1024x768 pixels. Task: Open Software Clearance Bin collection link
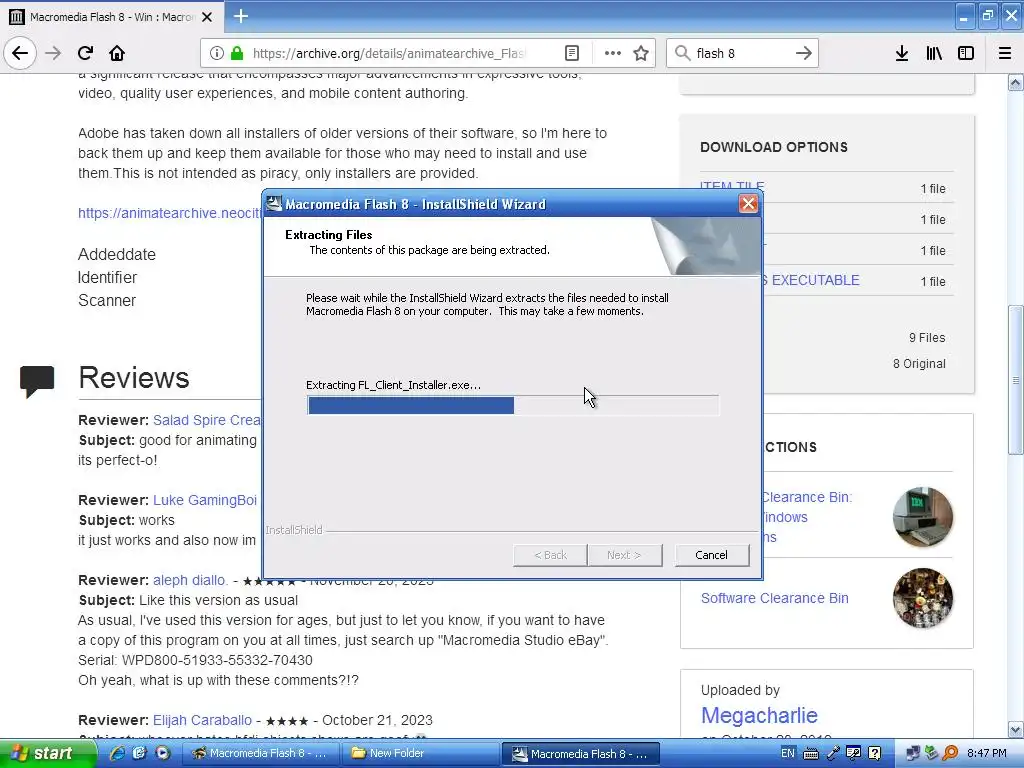775,598
